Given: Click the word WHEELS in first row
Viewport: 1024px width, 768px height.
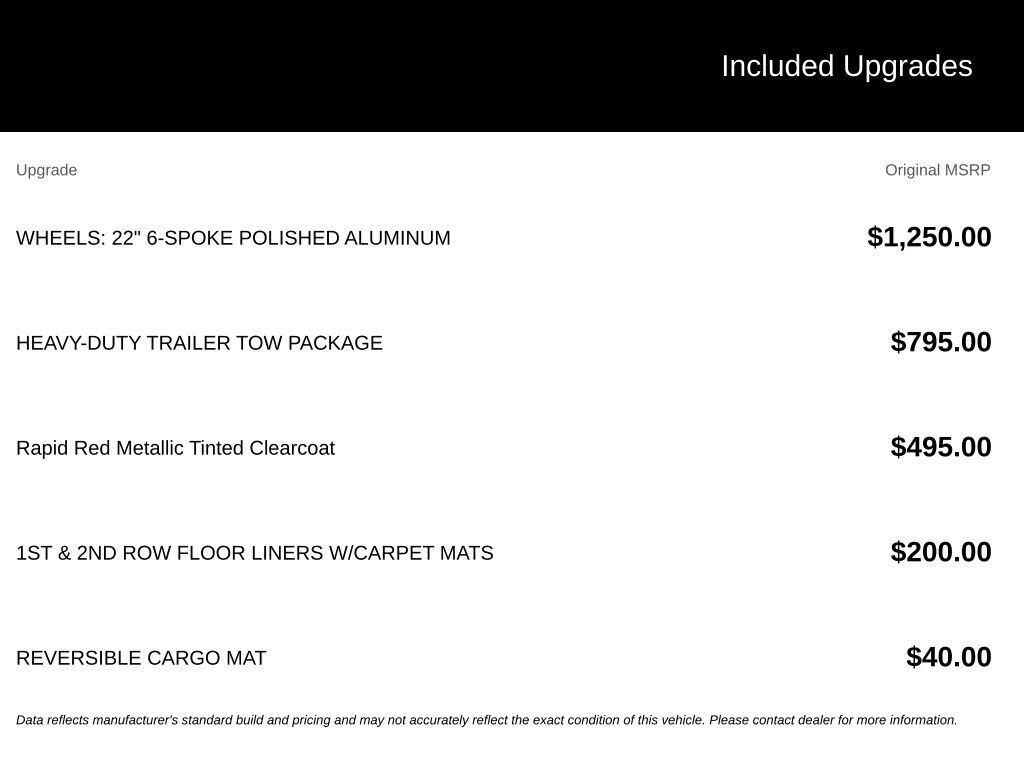Looking at the screenshot, I should coord(60,238).
